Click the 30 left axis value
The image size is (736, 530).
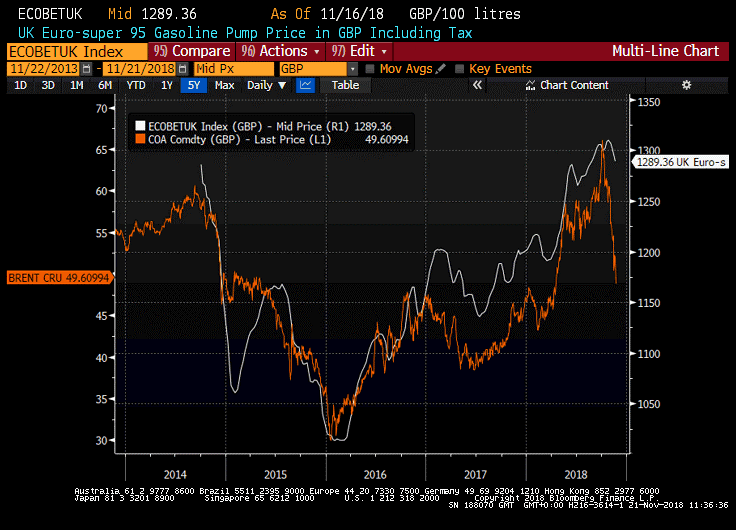pyautogui.click(x=101, y=440)
